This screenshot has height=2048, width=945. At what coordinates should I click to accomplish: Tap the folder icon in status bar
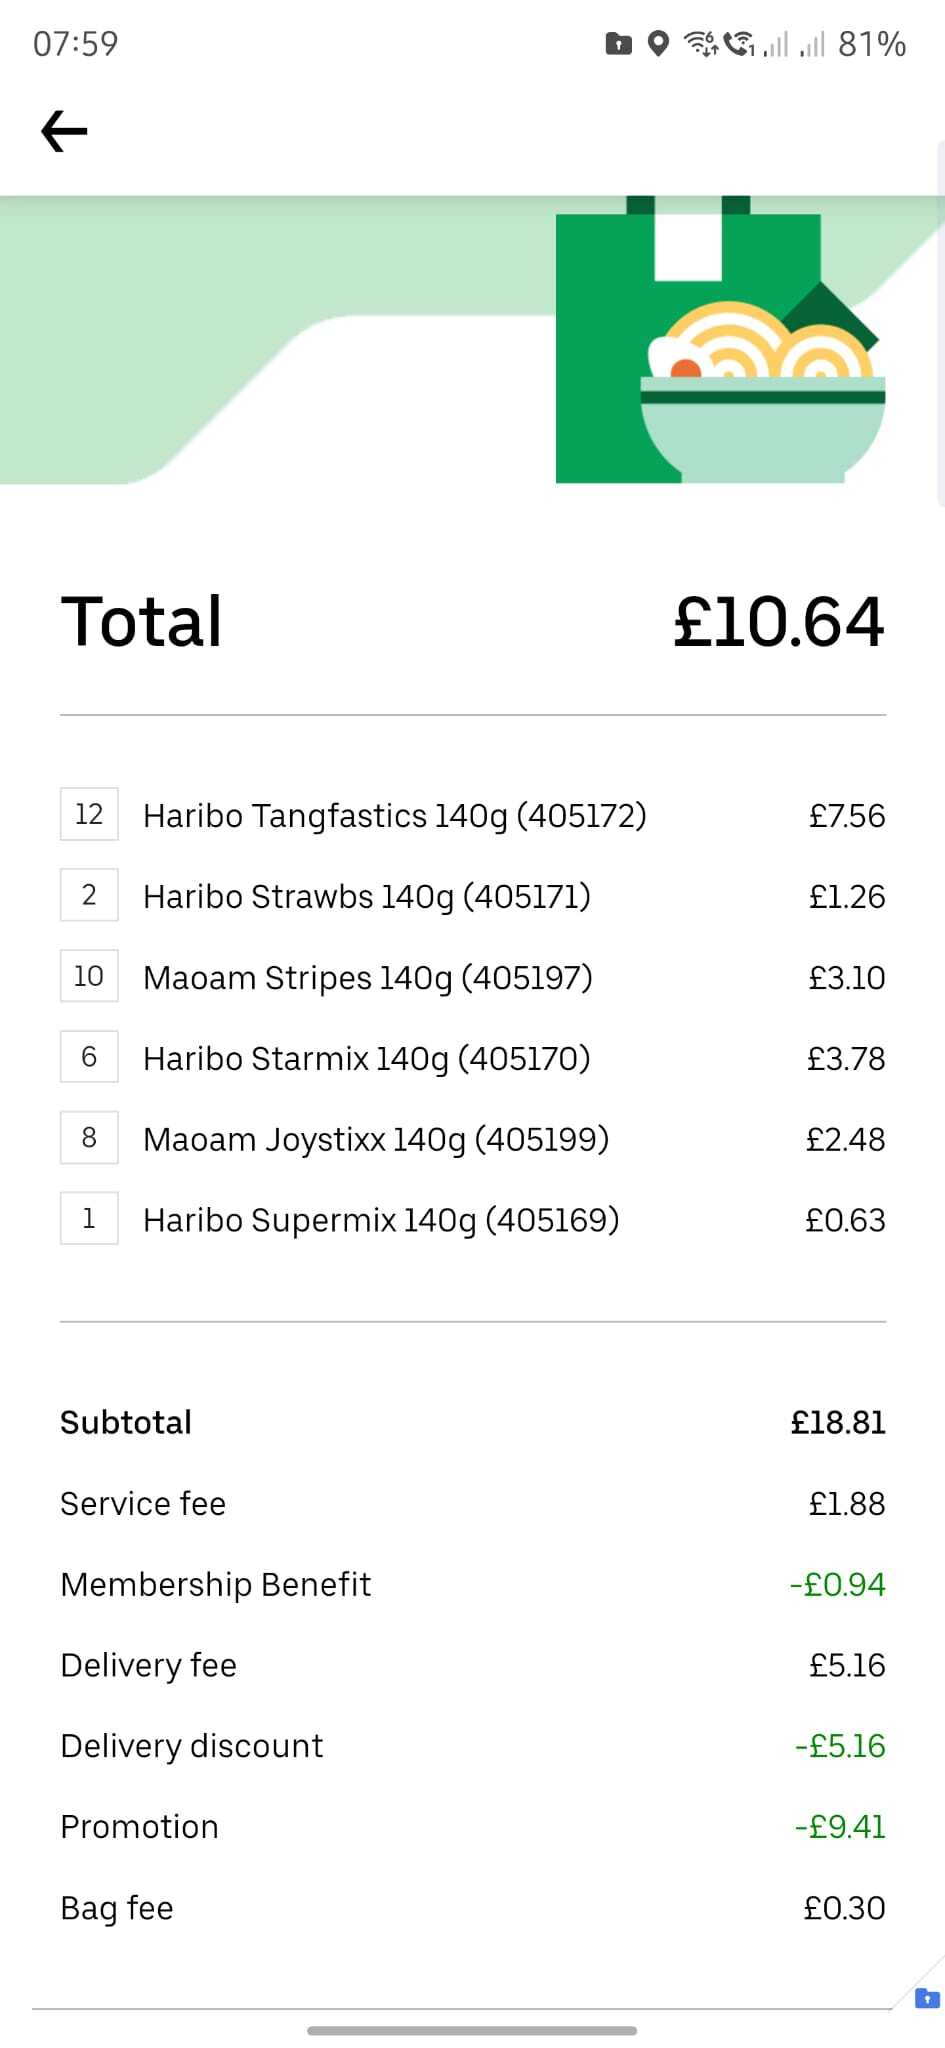coord(619,44)
